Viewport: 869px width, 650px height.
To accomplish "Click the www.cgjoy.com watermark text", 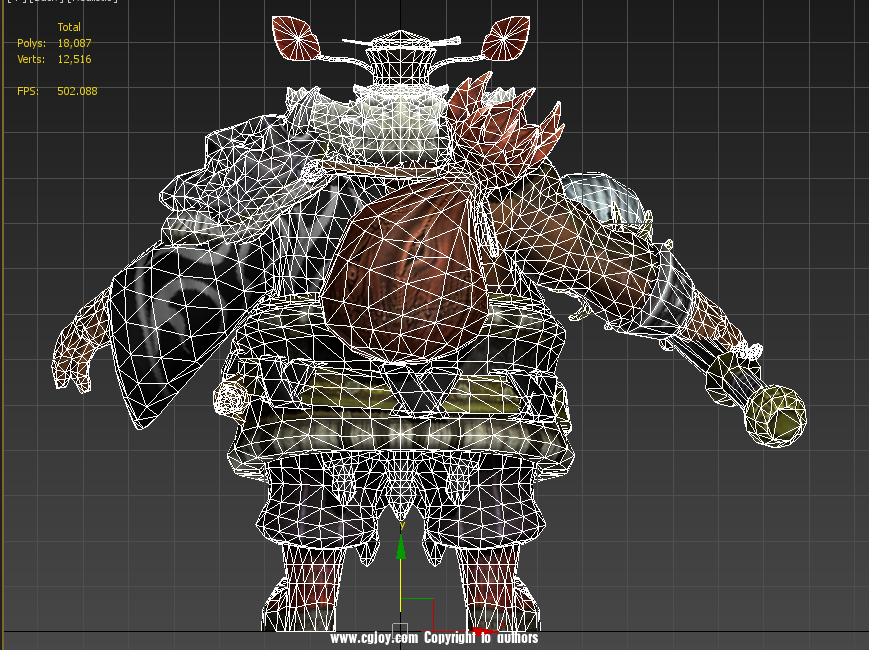I will tap(373, 638).
